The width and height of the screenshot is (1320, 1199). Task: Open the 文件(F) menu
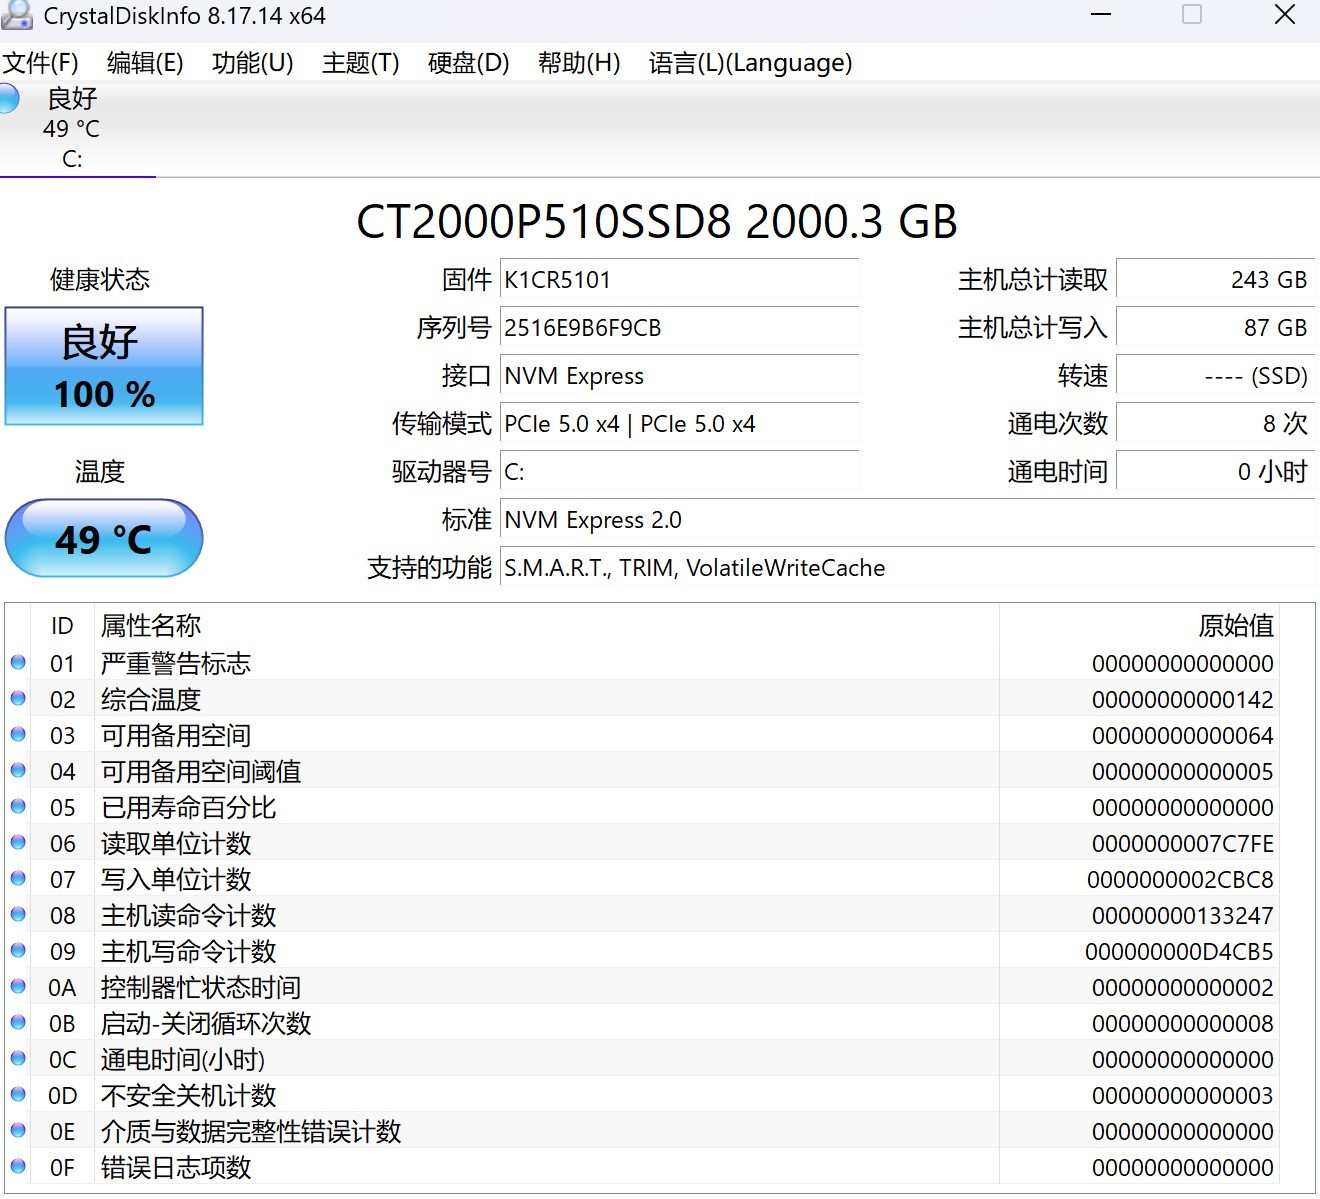click(x=40, y=62)
